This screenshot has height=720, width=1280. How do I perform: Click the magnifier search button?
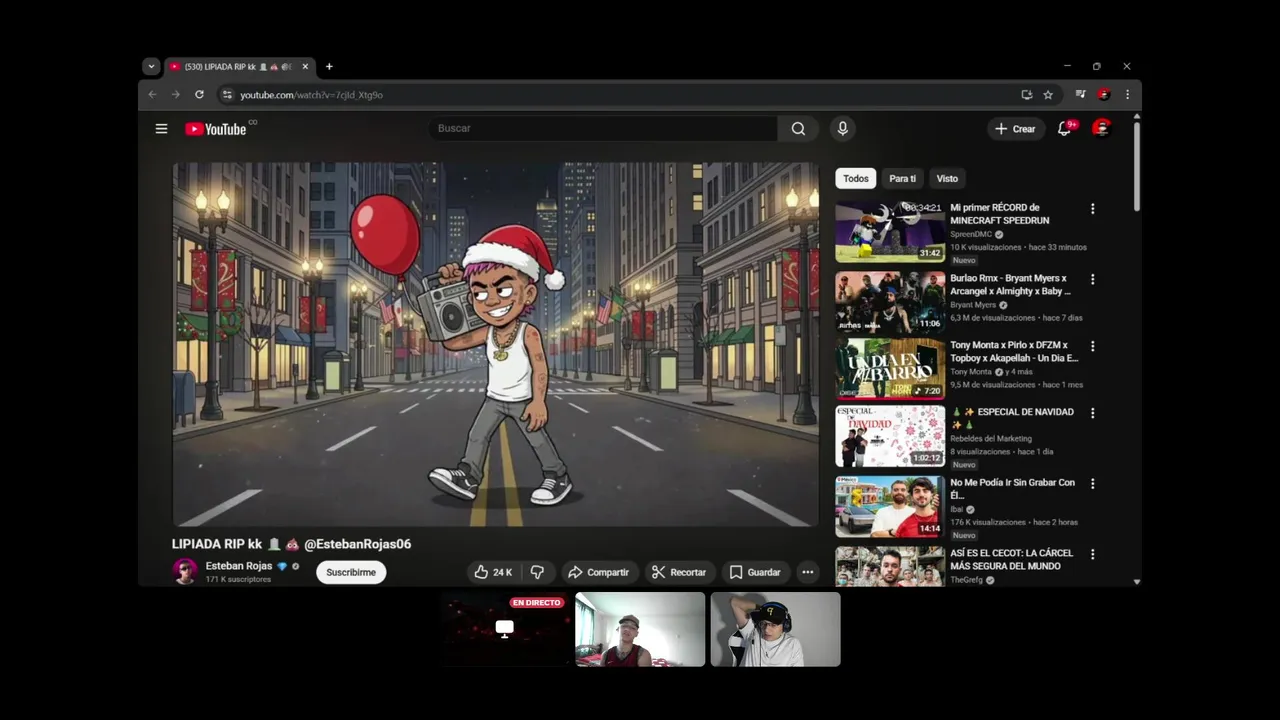click(798, 128)
